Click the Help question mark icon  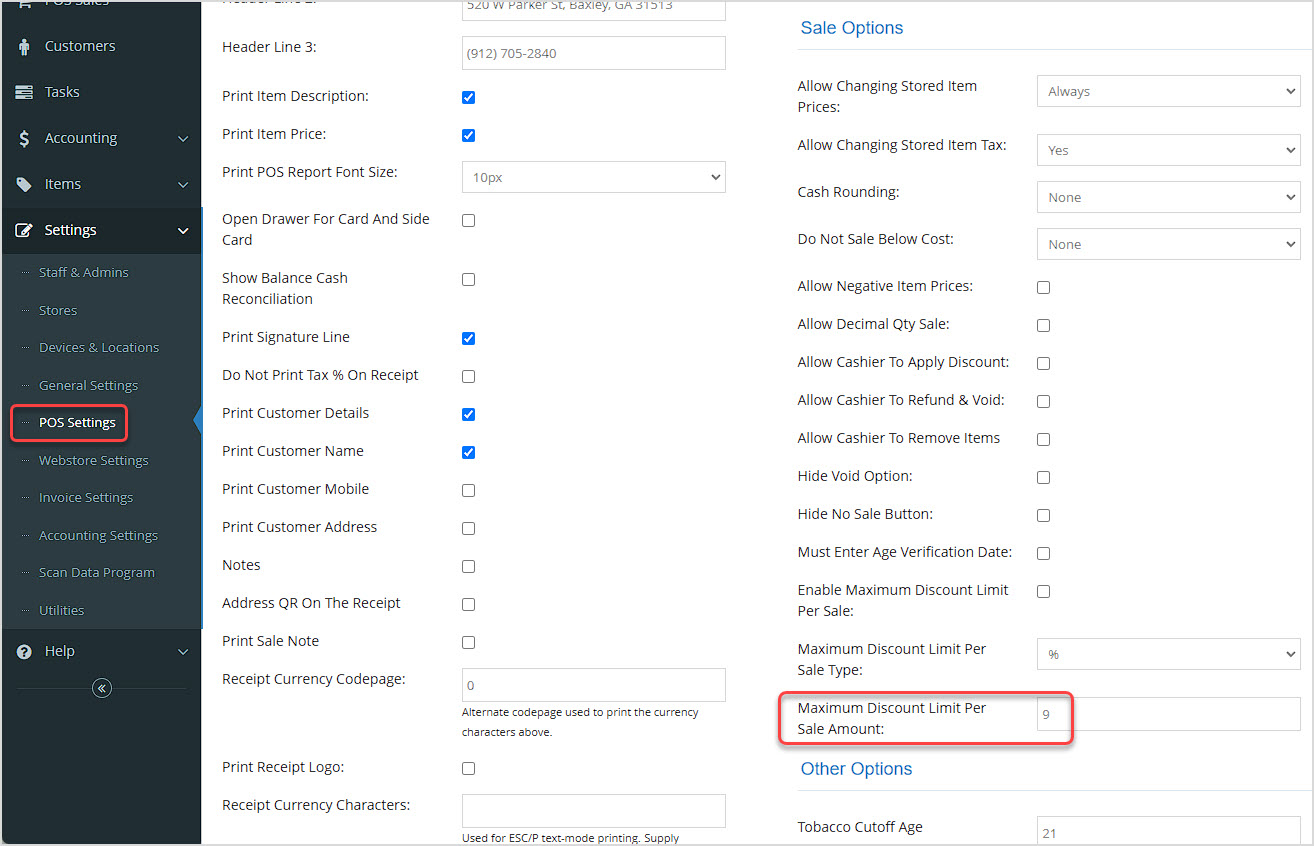(x=24, y=651)
